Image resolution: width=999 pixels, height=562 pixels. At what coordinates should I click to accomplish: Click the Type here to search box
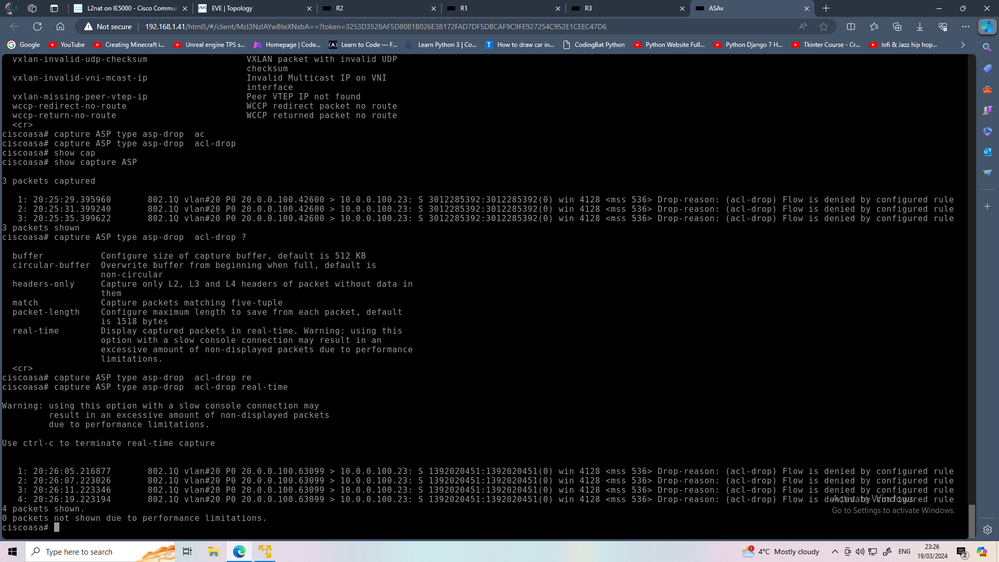point(102,551)
